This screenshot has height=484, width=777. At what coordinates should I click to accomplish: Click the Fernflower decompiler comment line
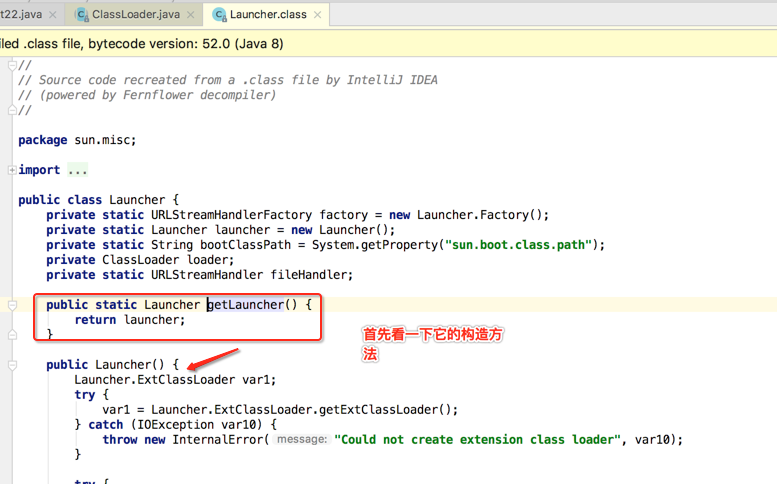(147, 95)
